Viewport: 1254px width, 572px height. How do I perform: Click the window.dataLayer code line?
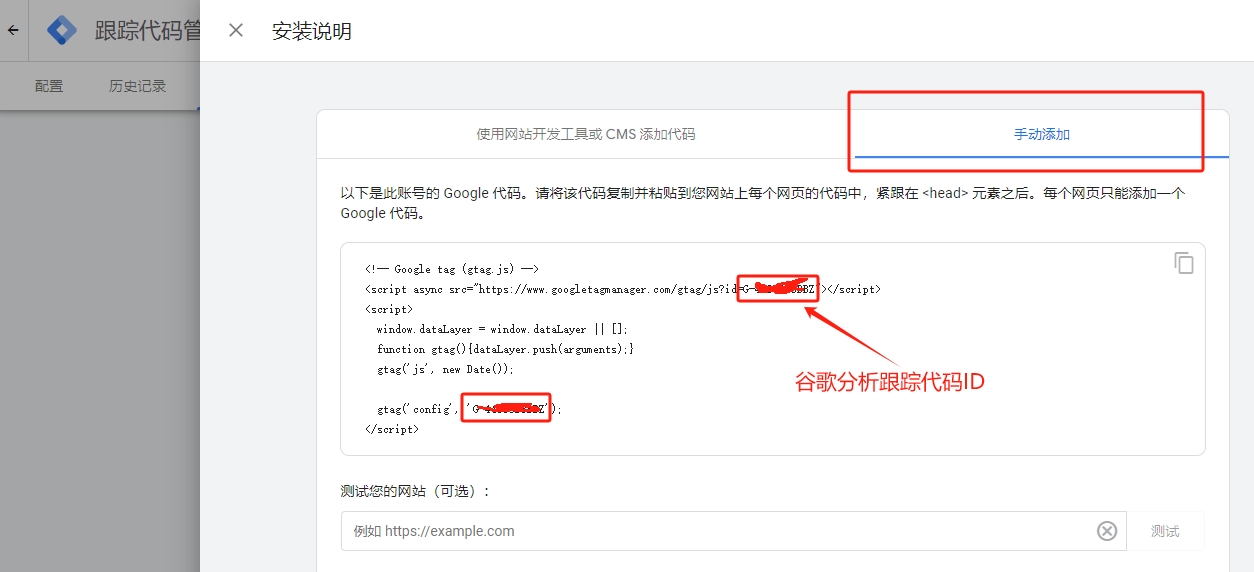pyautogui.click(x=502, y=329)
